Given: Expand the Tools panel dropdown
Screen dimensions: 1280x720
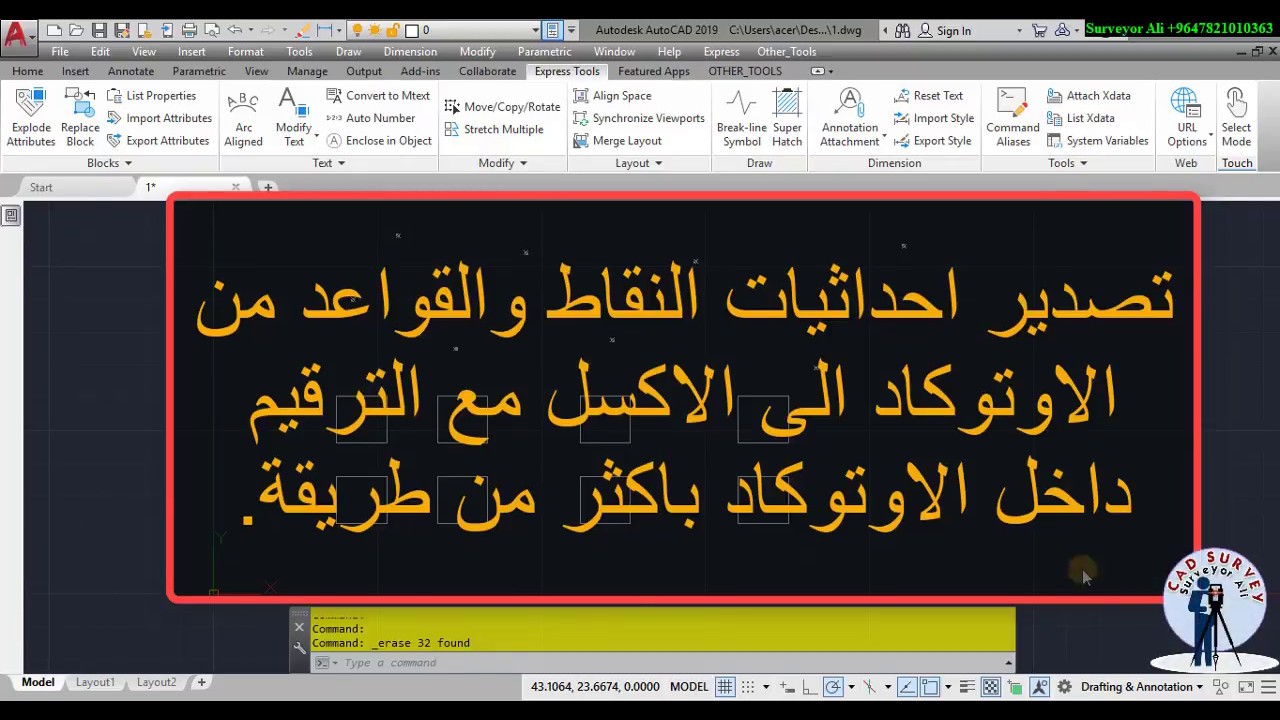Looking at the screenshot, I should click(1068, 163).
